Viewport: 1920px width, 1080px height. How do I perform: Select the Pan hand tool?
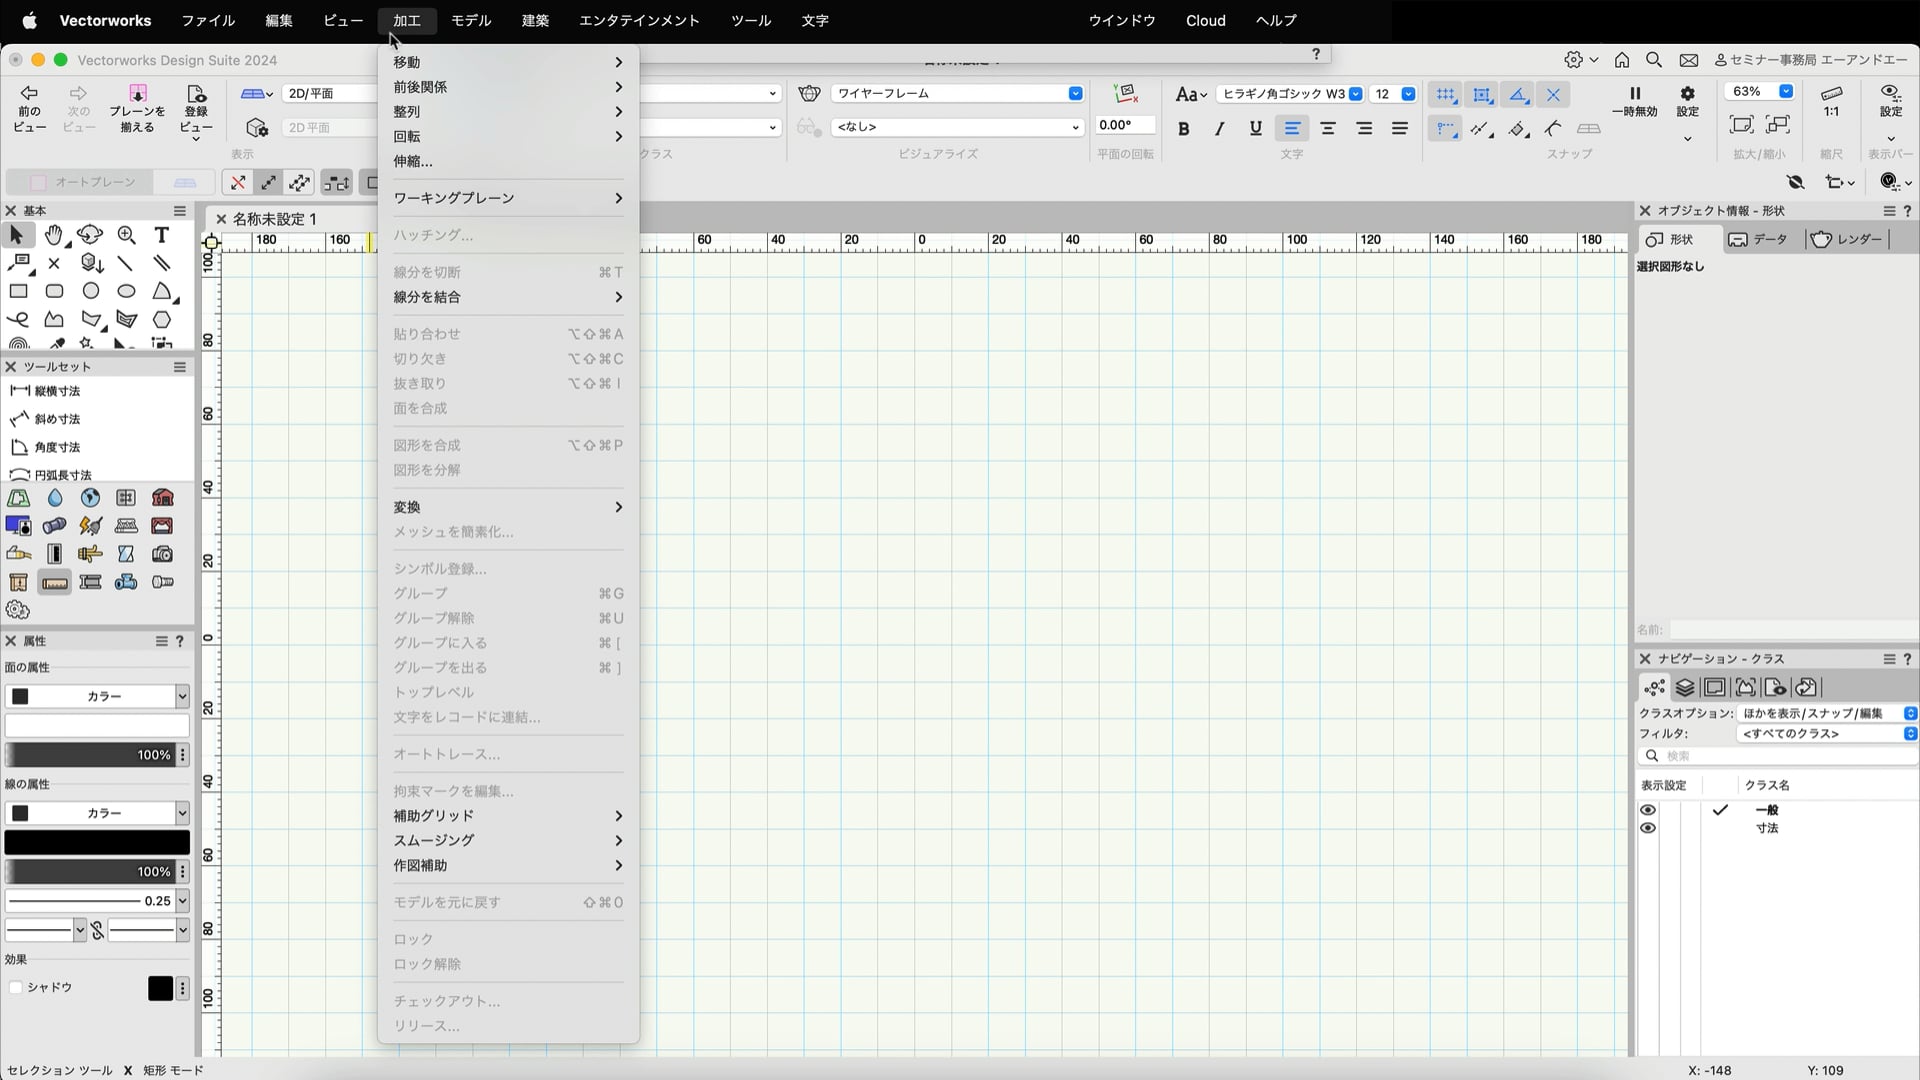tap(54, 235)
